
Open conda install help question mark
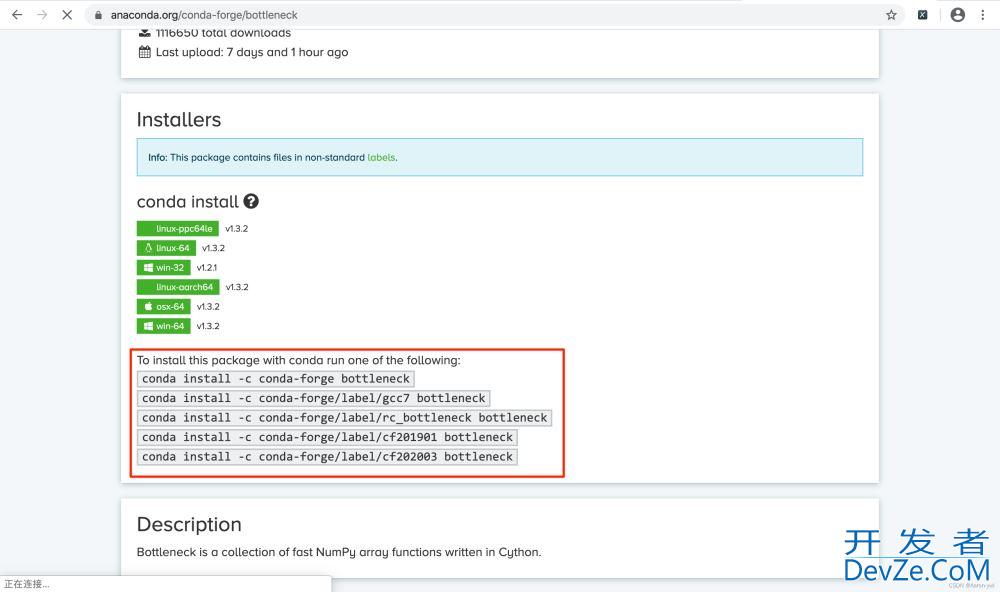[251, 201]
